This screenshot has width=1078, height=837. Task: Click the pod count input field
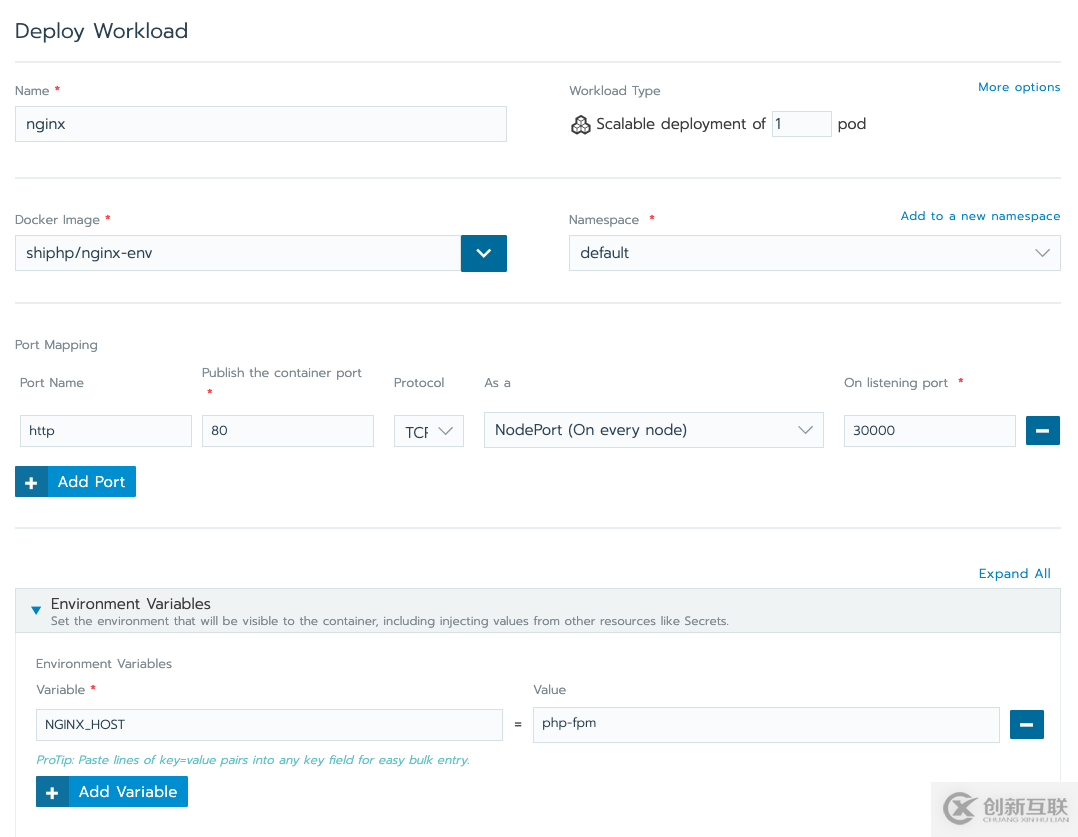click(801, 124)
